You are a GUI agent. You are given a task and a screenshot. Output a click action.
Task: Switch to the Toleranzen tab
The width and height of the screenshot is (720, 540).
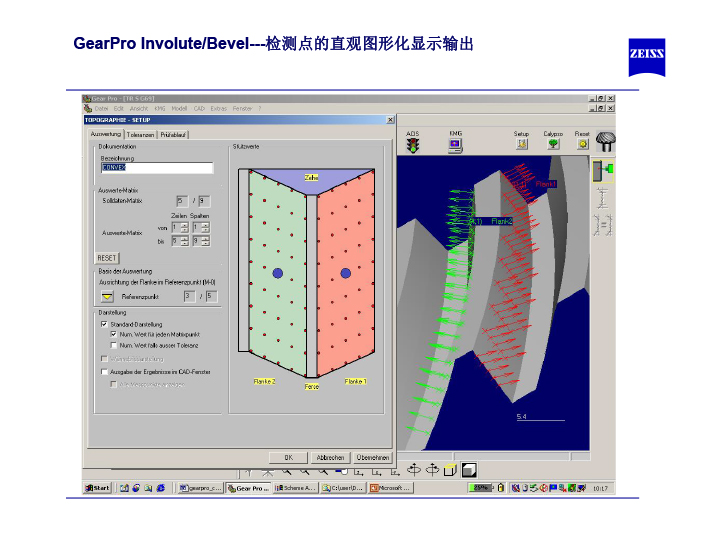(140, 134)
